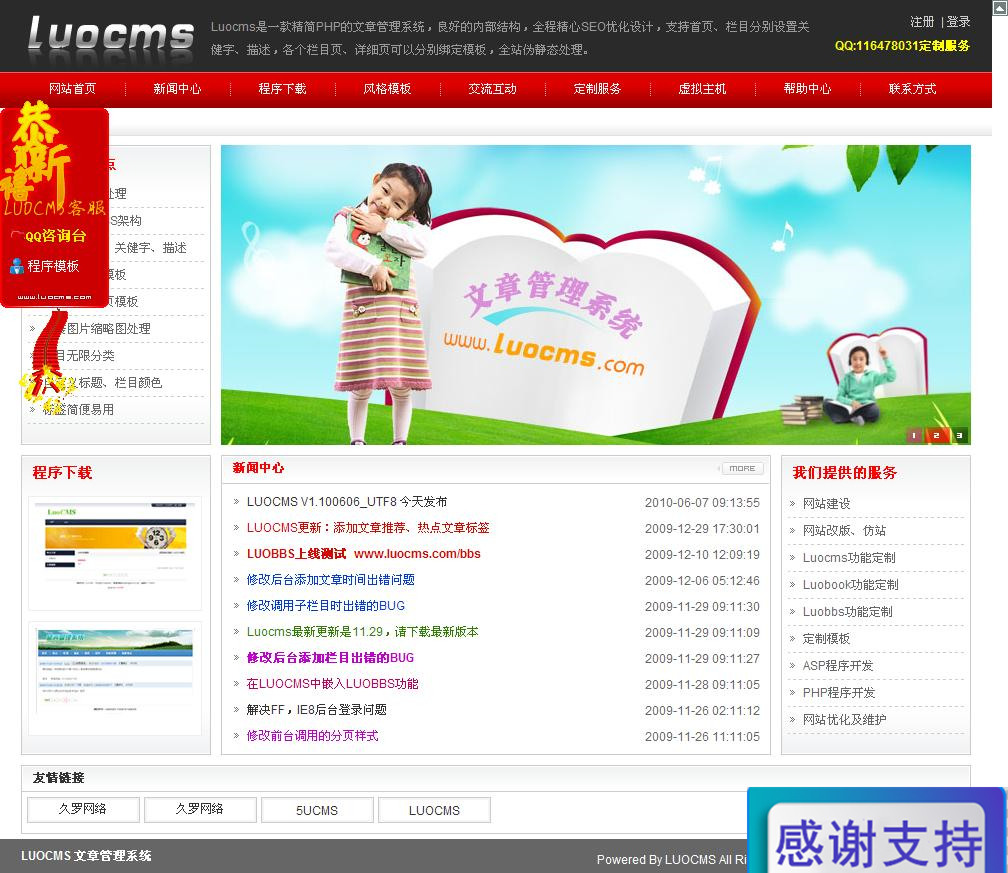Click the 网站优化及维护 service link
The width and height of the screenshot is (1008, 873).
click(845, 720)
